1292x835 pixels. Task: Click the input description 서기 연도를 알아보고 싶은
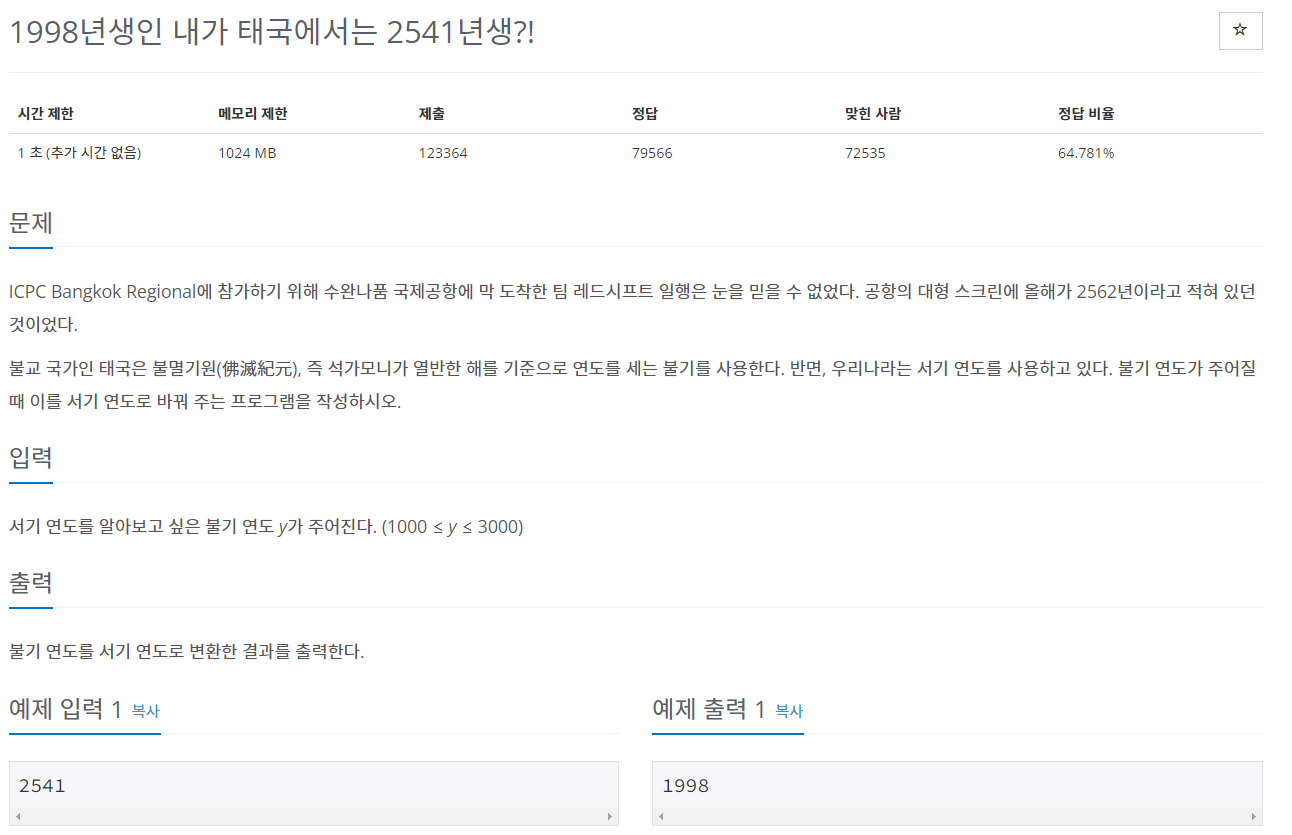pyautogui.click(x=266, y=526)
